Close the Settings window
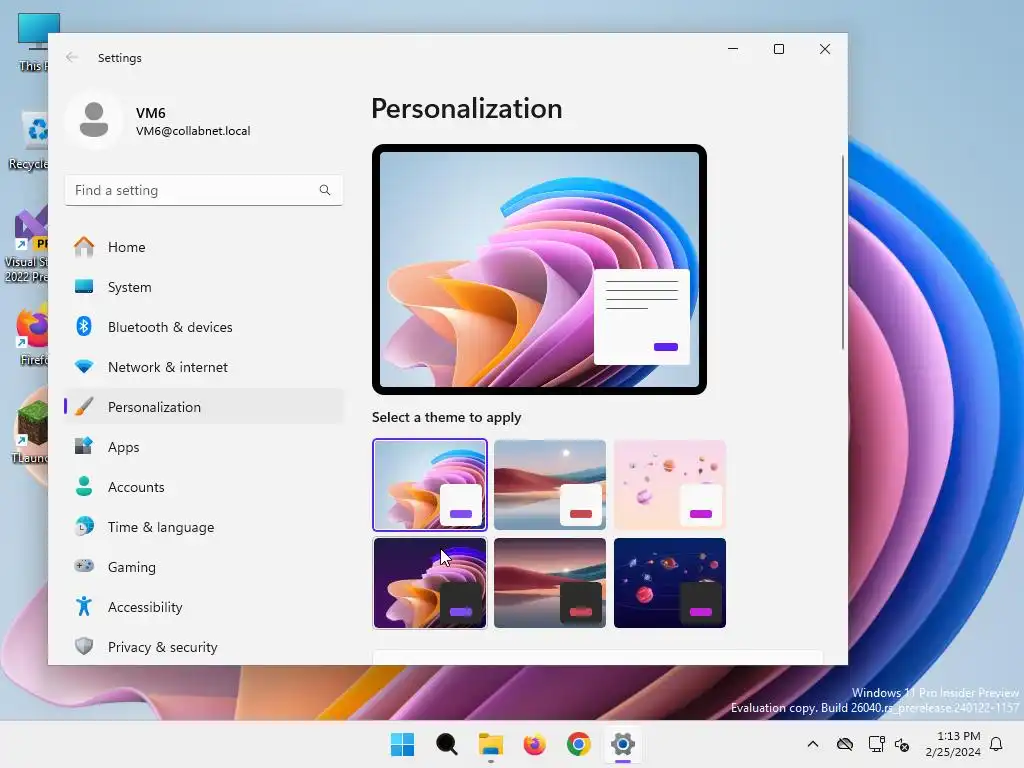1024x768 pixels. pos(825,49)
